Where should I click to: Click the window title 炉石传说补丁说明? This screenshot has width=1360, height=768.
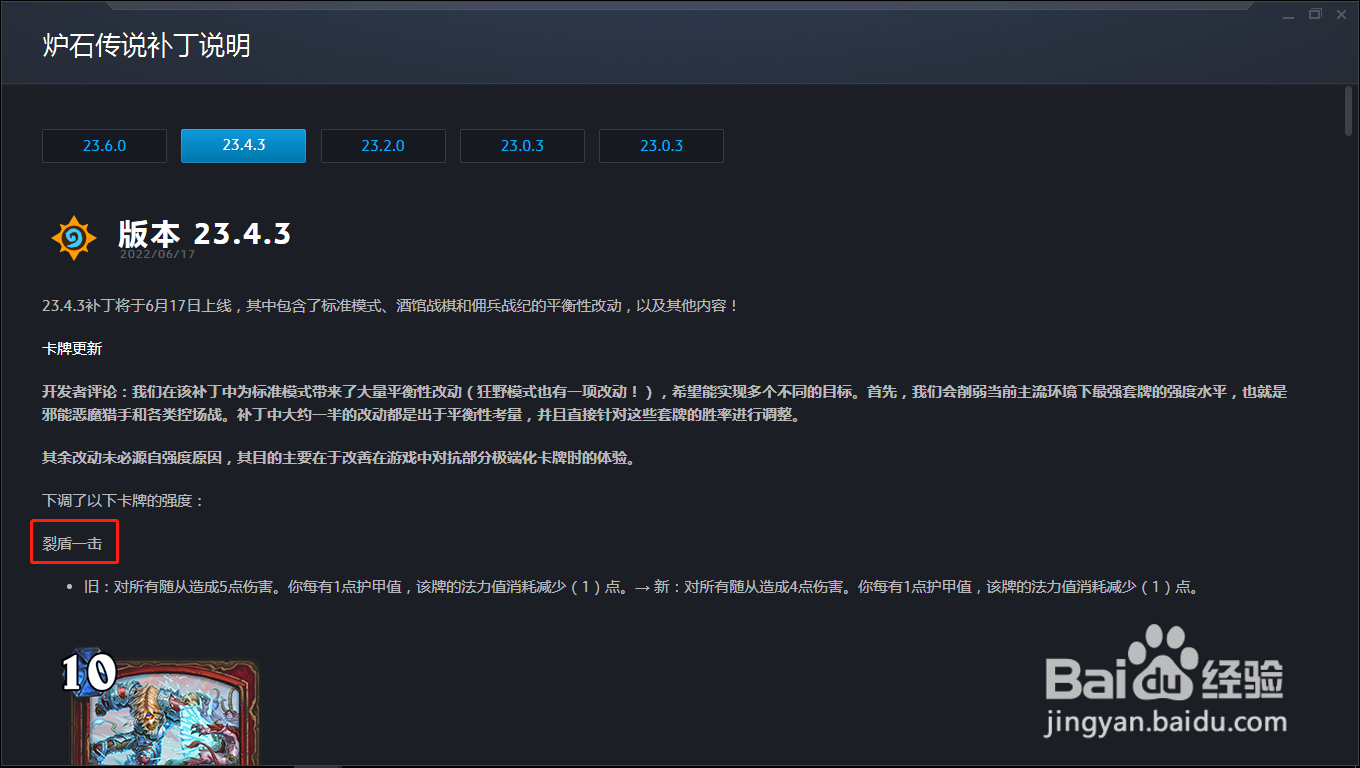(x=146, y=46)
